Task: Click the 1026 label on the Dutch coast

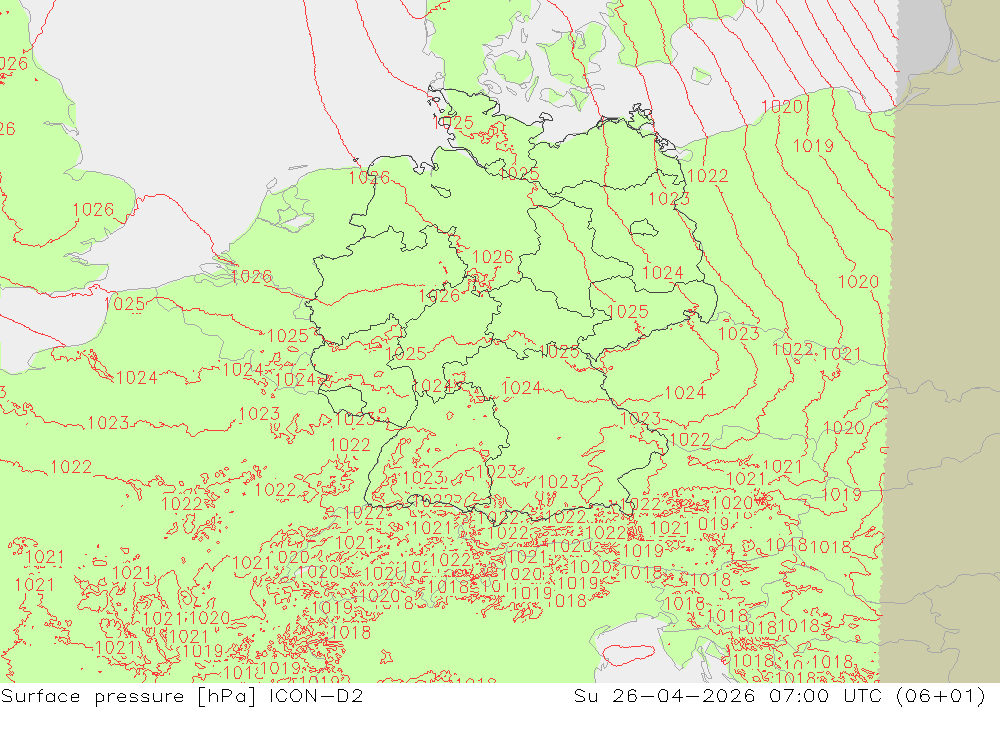Action: 251,276
